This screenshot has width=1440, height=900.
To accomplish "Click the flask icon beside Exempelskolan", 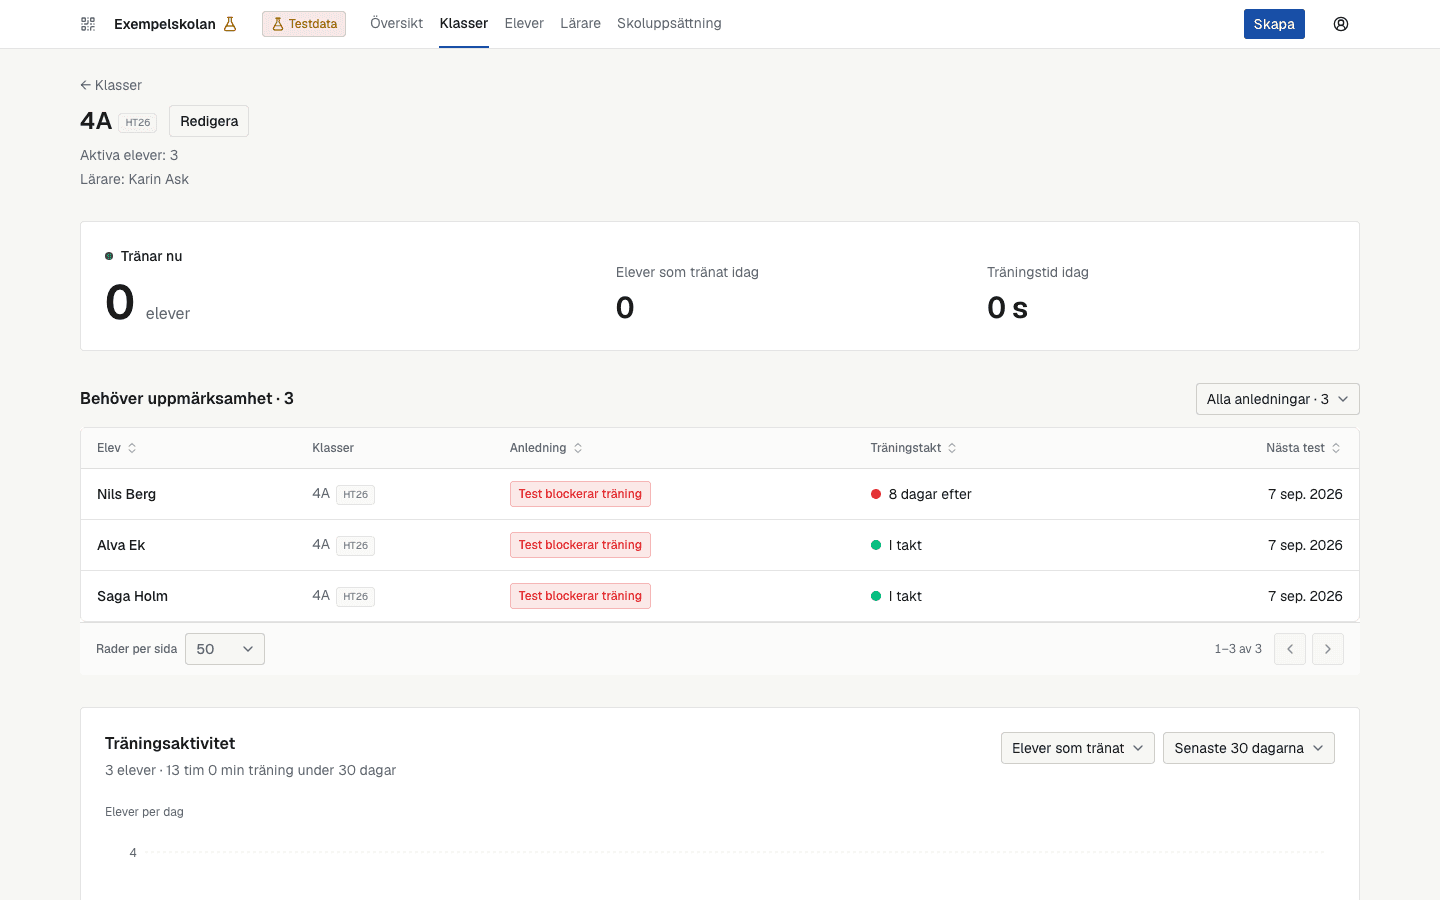I will click(x=230, y=24).
